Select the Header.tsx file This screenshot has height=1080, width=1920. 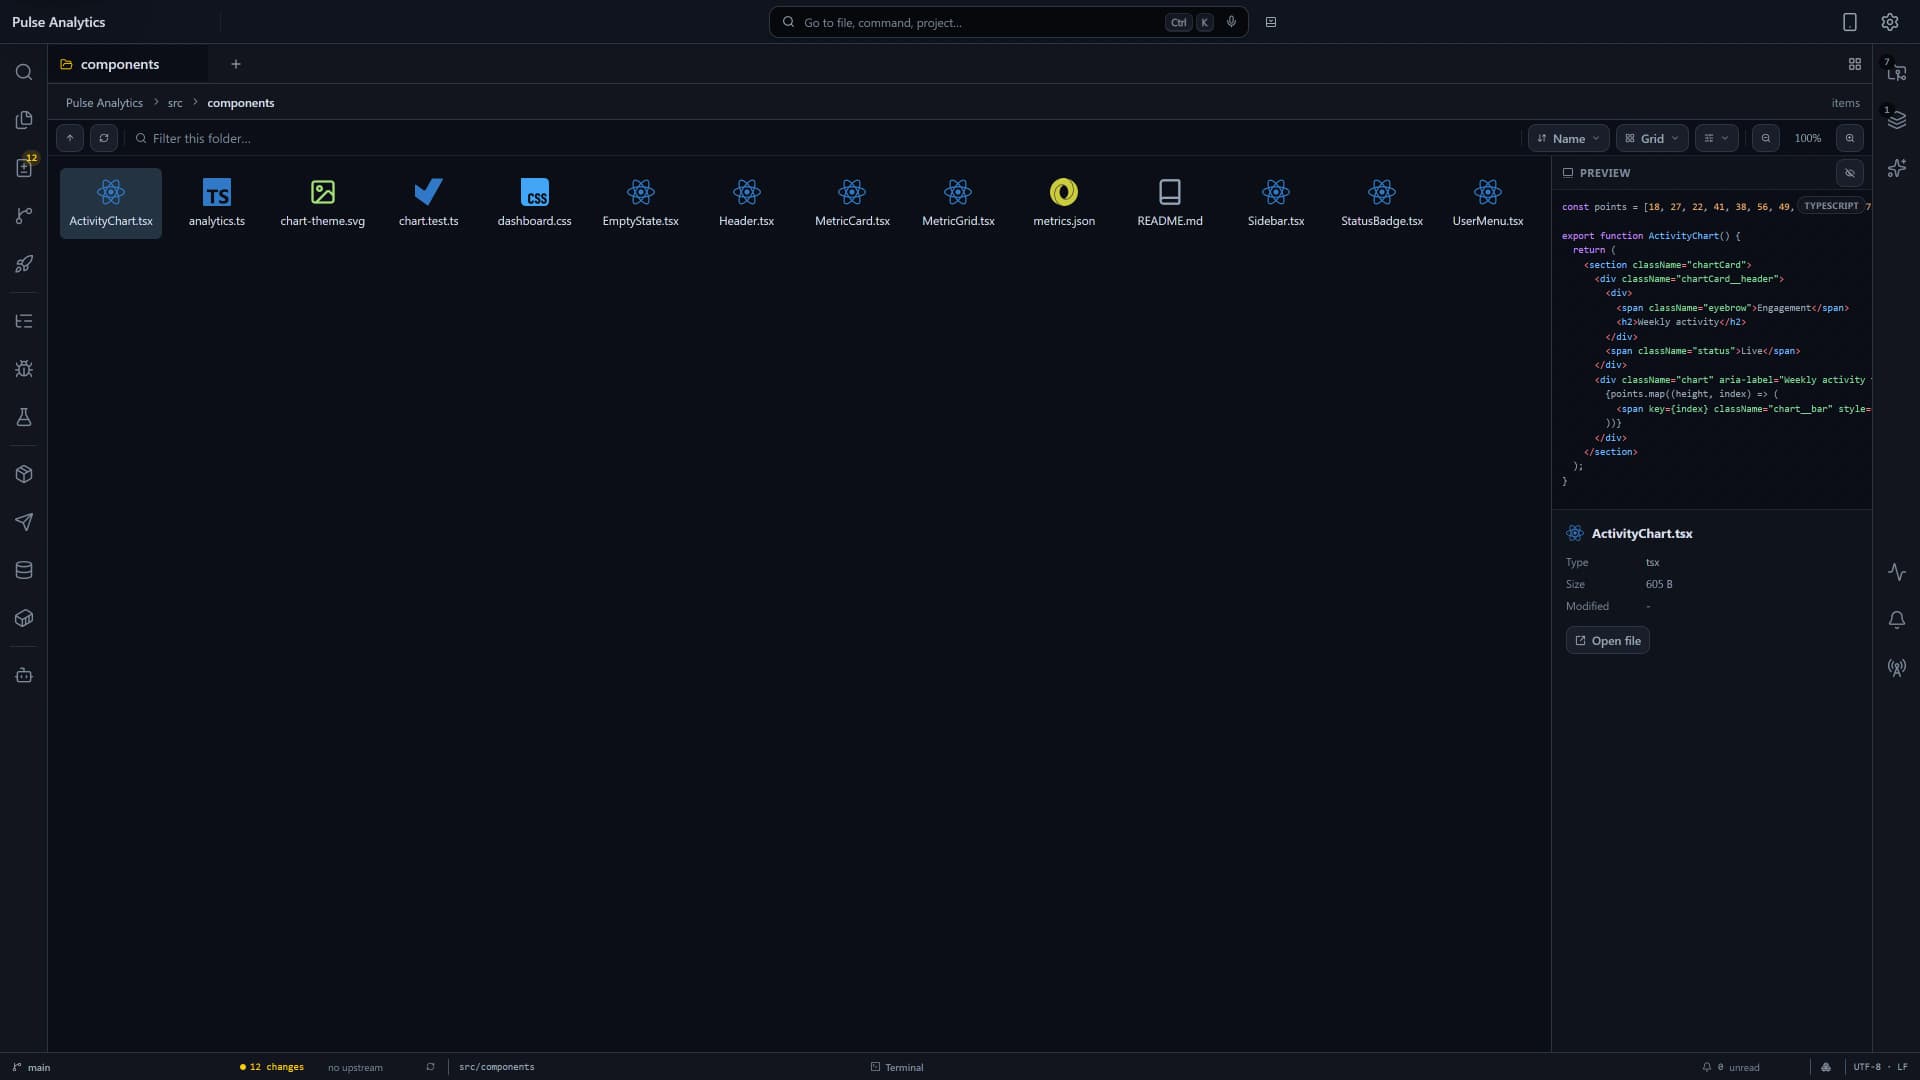point(747,203)
